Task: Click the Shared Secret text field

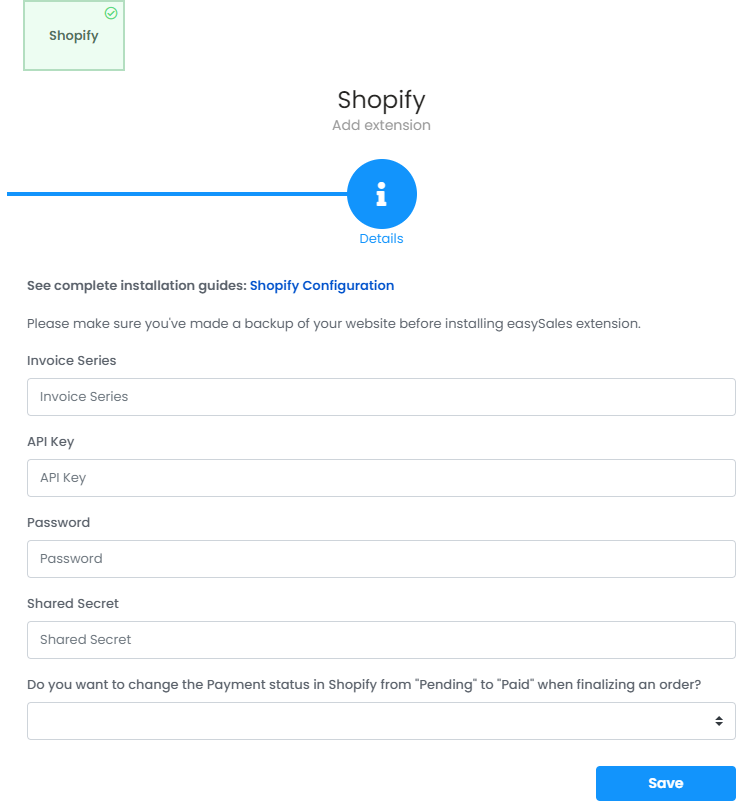Action: point(381,640)
